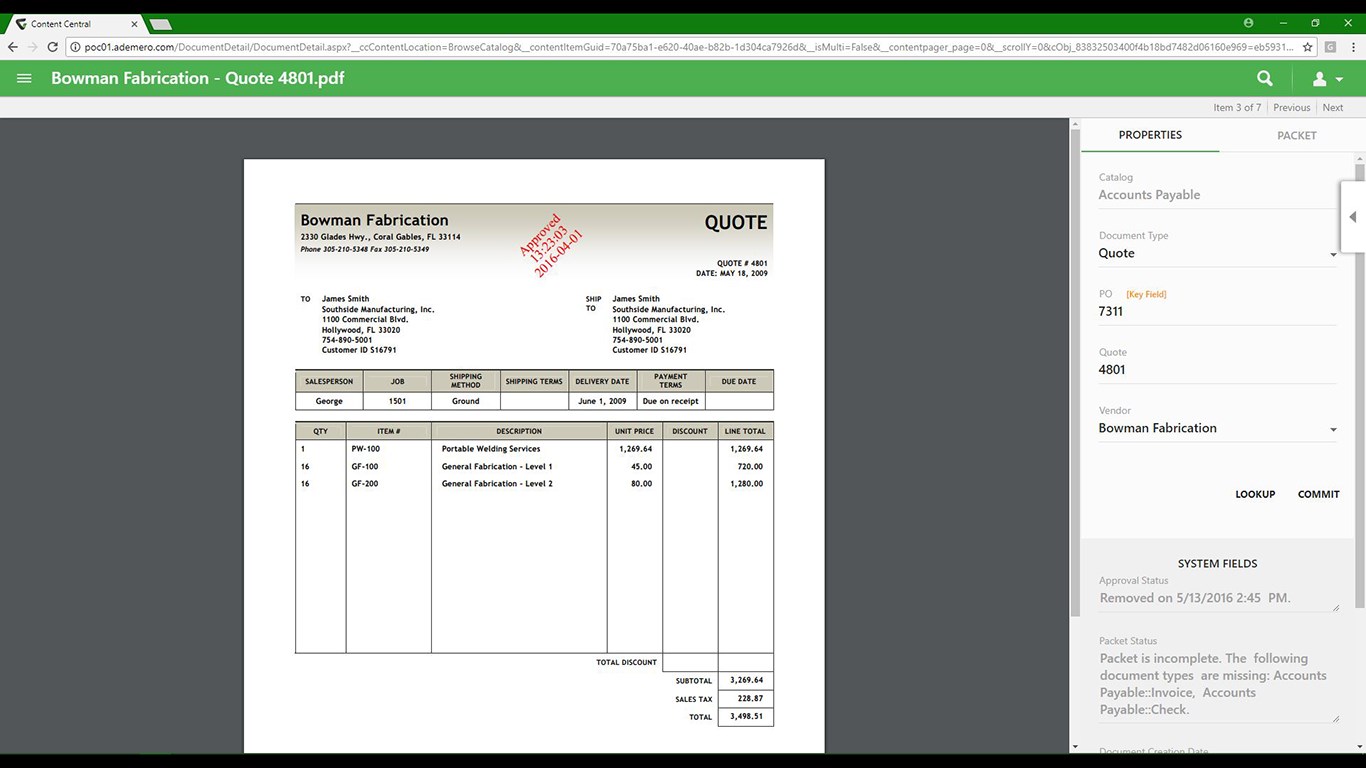Screen dimensions: 1366x768
Task: Click the Chrome profile icon in title bar
Action: click(x=1248, y=23)
